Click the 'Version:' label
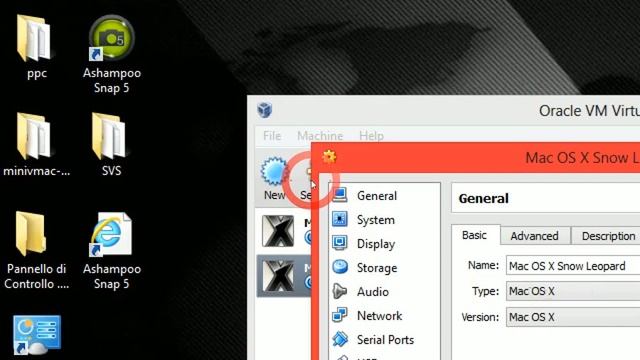The width and height of the screenshot is (640, 360). 480,317
